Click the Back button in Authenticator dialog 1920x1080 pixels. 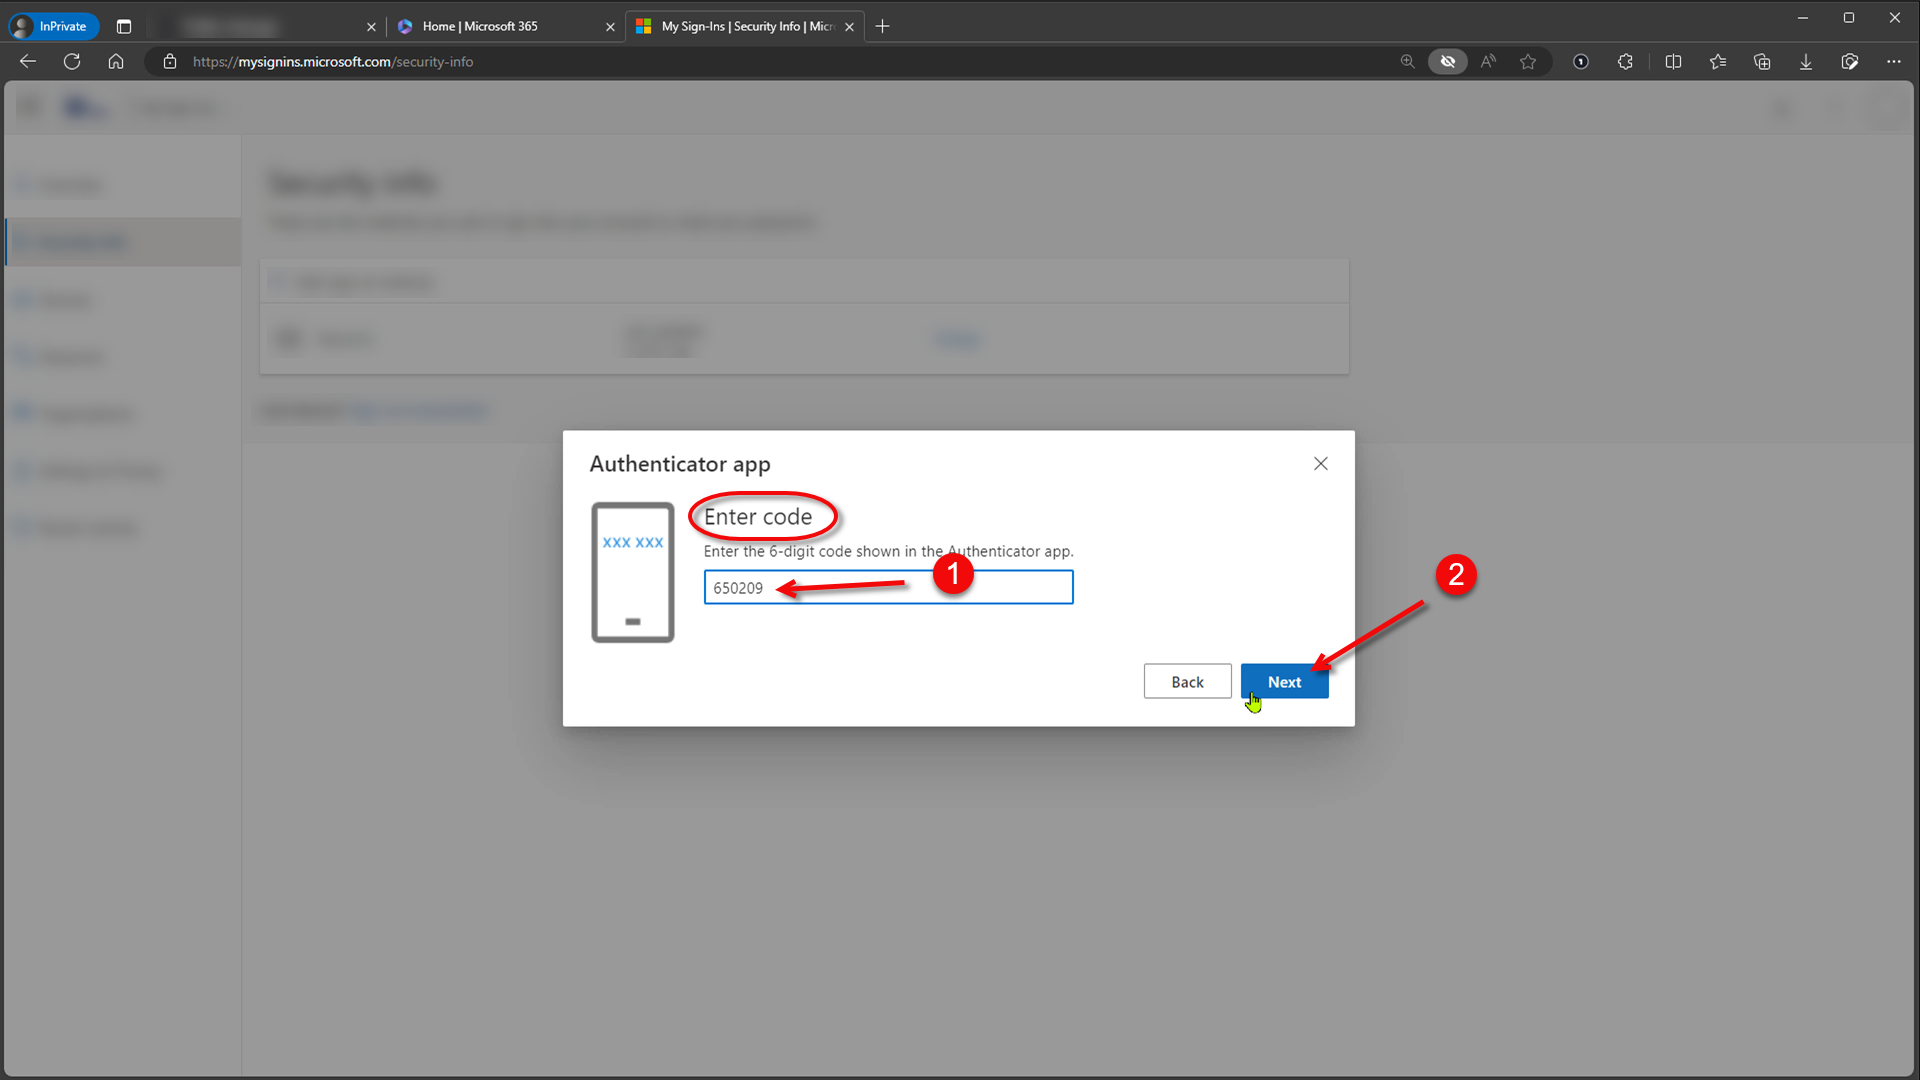click(x=1187, y=682)
